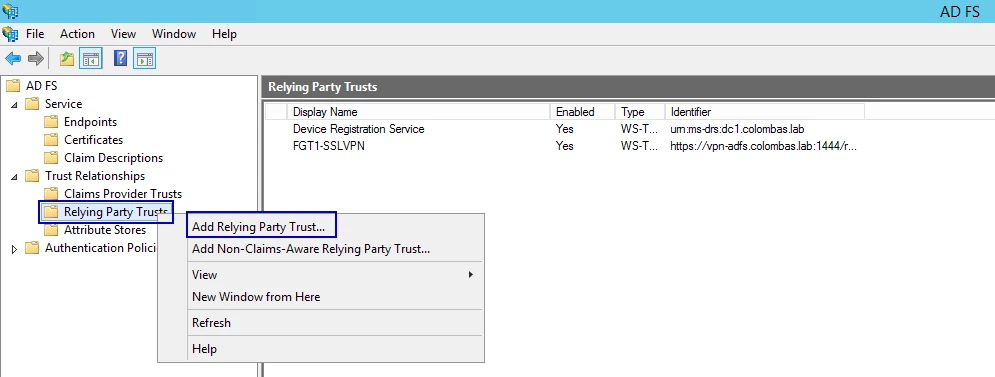Viewport: 995px width, 377px height.
Task: Open the View submenu arrow in context menu
Action: click(x=470, y=275)
